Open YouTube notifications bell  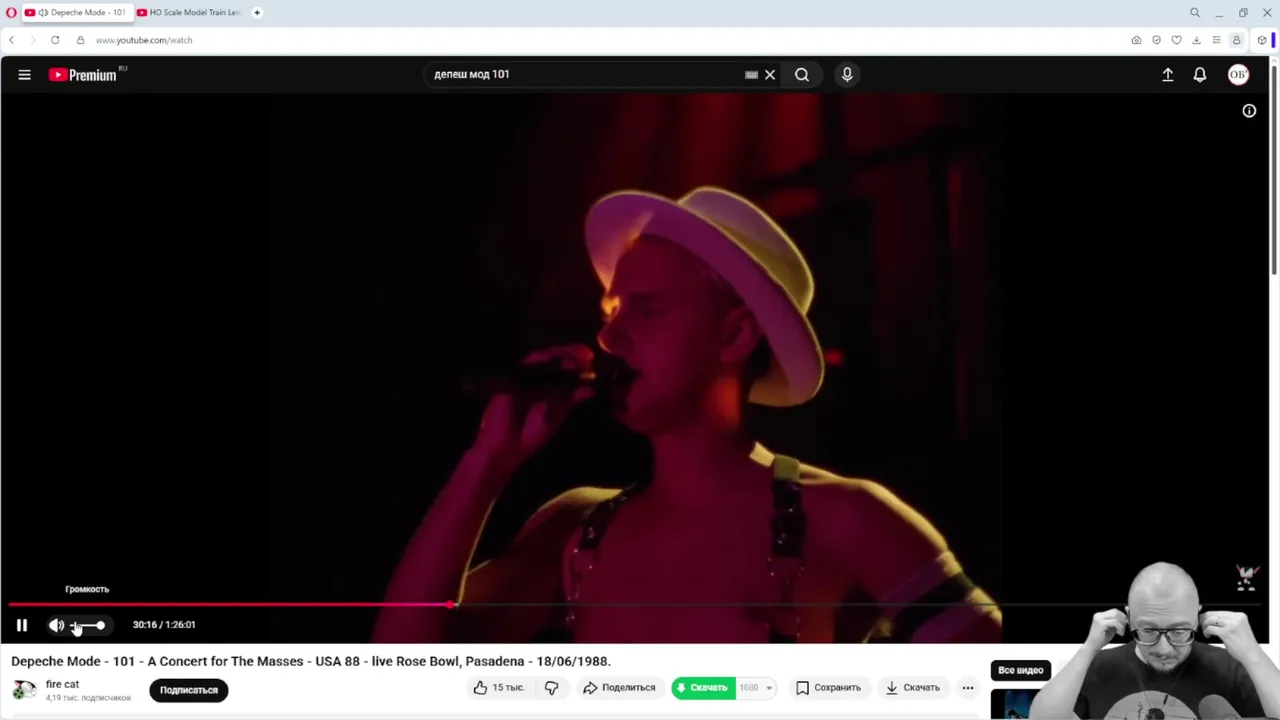click(1200, 74)
